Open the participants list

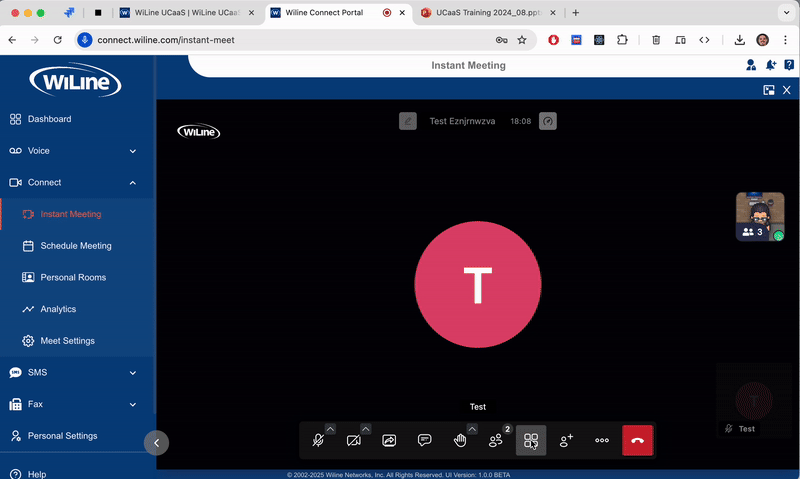[495, 440]
